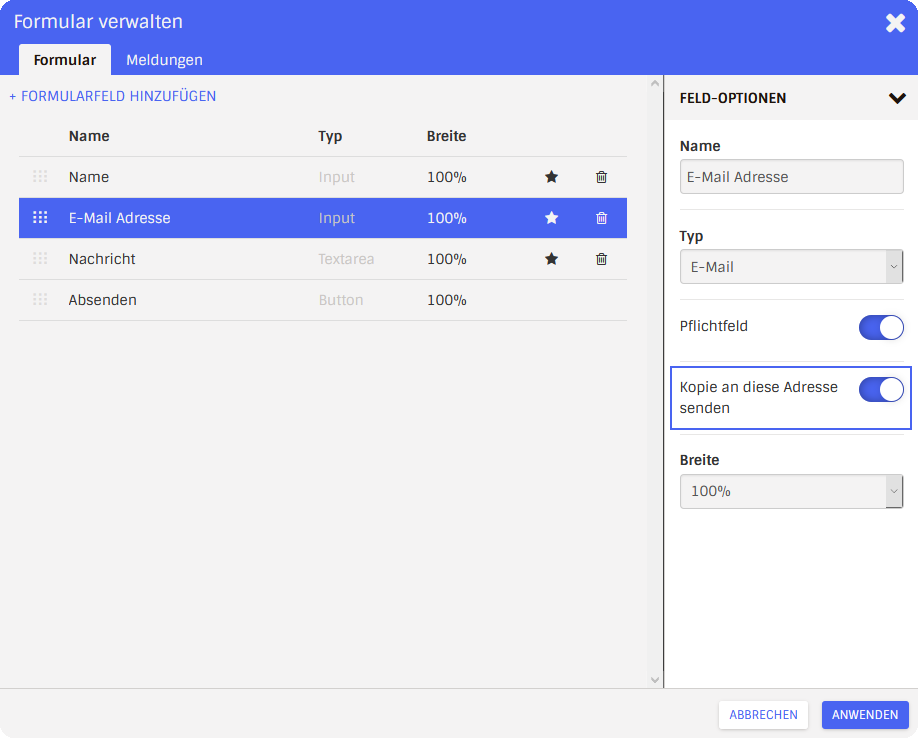This screenshot has width=918, height=738.
Task: Switch to the Meldungen tab
Action: click(x=164, y=60)
